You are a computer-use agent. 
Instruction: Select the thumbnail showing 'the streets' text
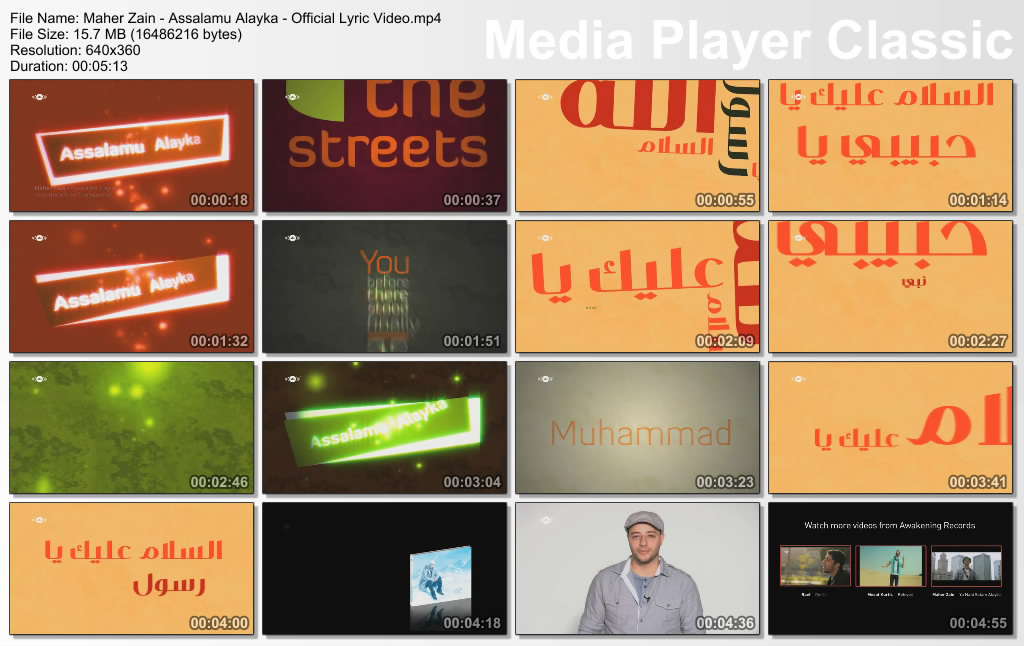385,146
